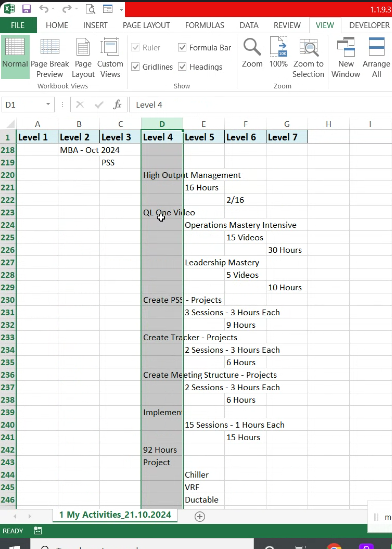Click the Insert Function fx icon

[x=117, y=104]
